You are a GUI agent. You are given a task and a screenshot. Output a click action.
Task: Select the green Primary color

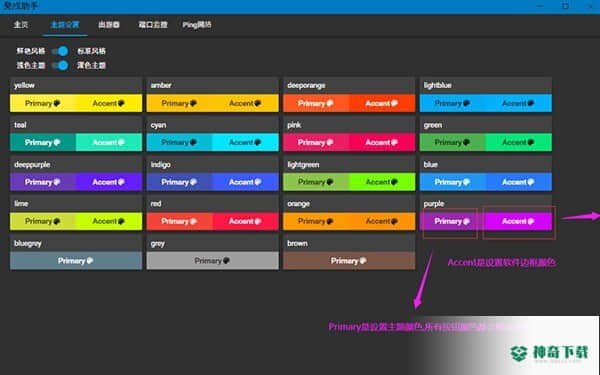453,142
